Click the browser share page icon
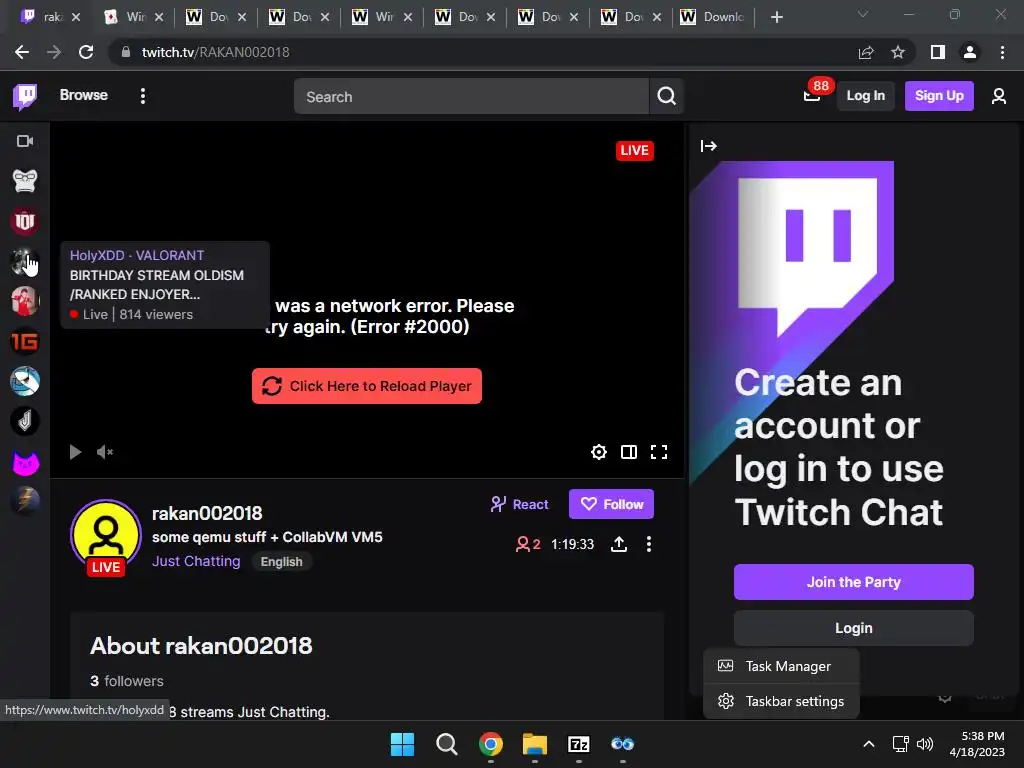Image resolution: width=1024 pixels, height=768 pixels. 866,52
